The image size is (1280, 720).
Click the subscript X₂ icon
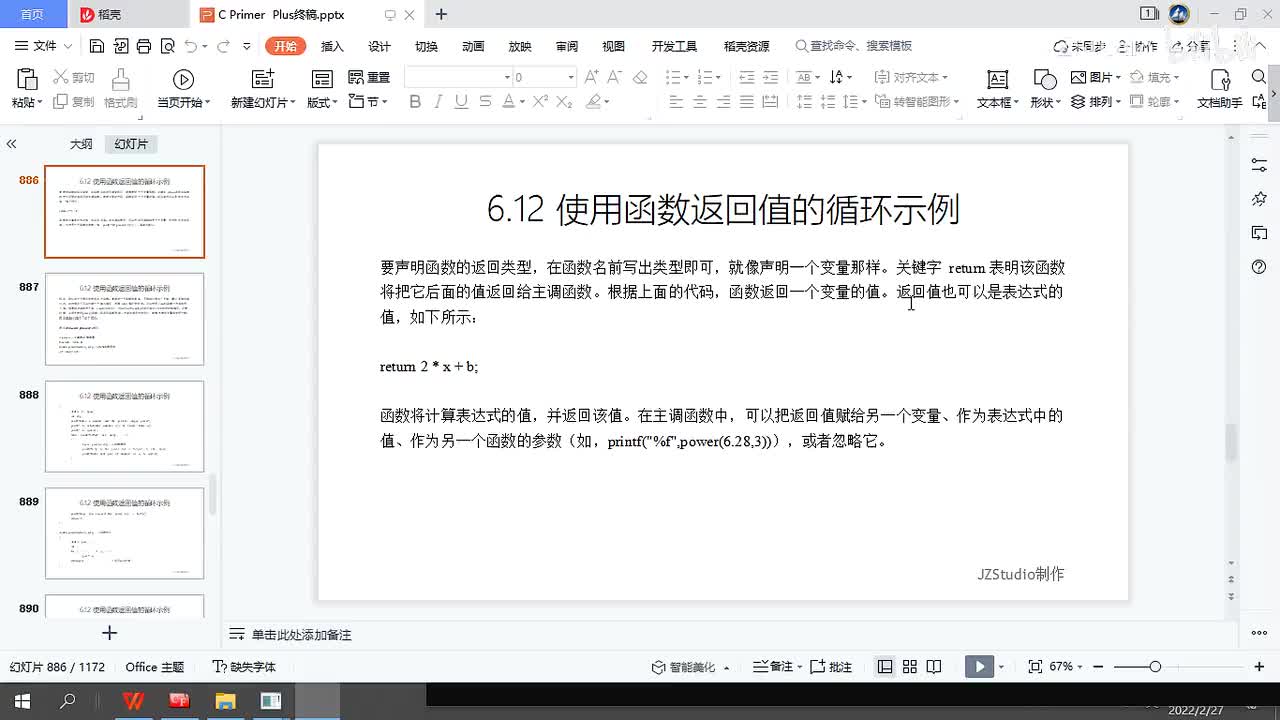click(x=564, y=101)
